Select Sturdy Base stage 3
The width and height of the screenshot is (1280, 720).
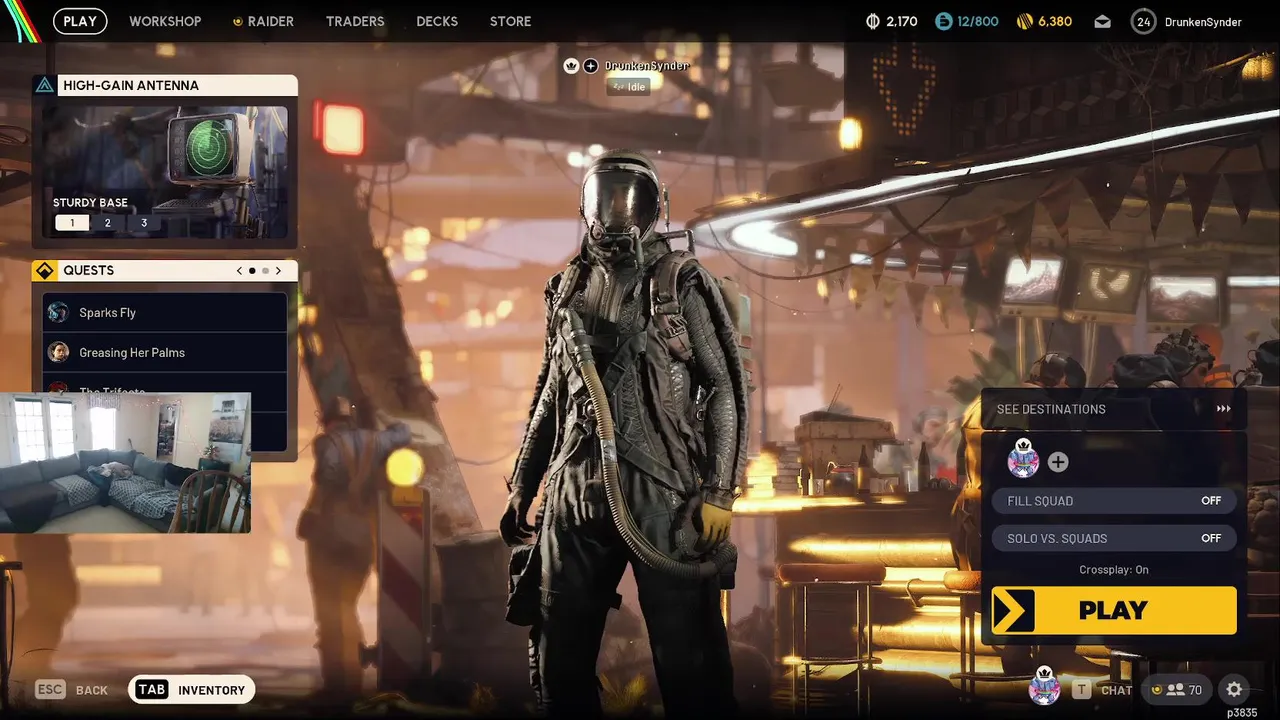tap(144, 223)
